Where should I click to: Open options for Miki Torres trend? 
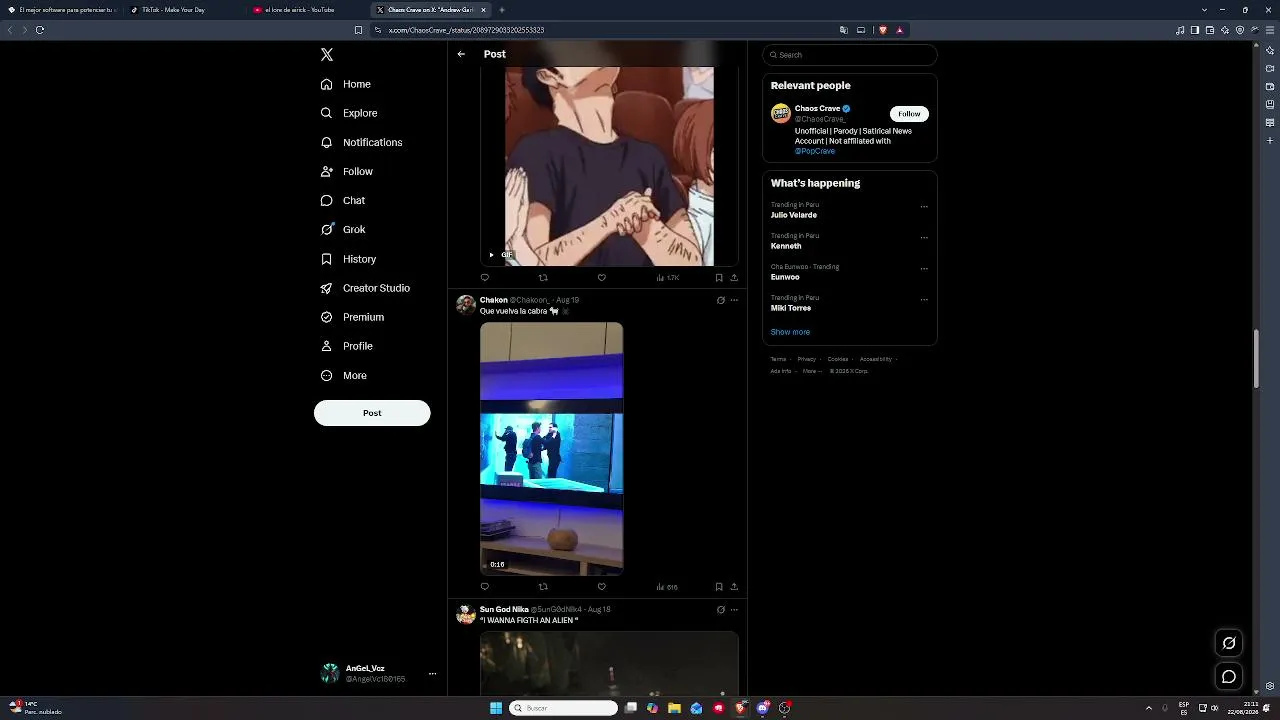coord(924,299)
